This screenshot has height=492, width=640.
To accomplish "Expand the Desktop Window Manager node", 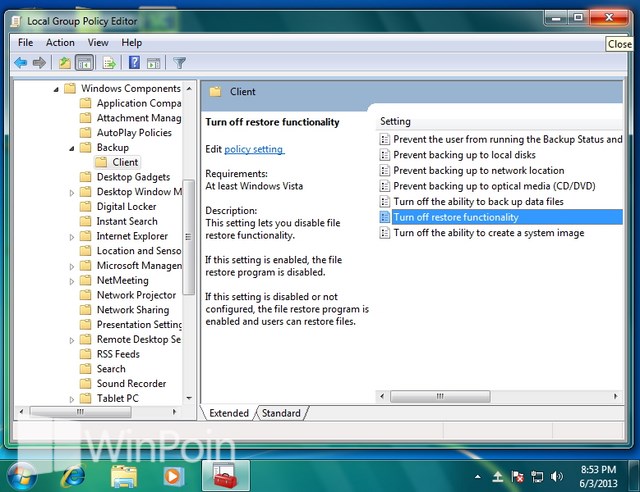I will pyautogui.click(x=72, y=192).
